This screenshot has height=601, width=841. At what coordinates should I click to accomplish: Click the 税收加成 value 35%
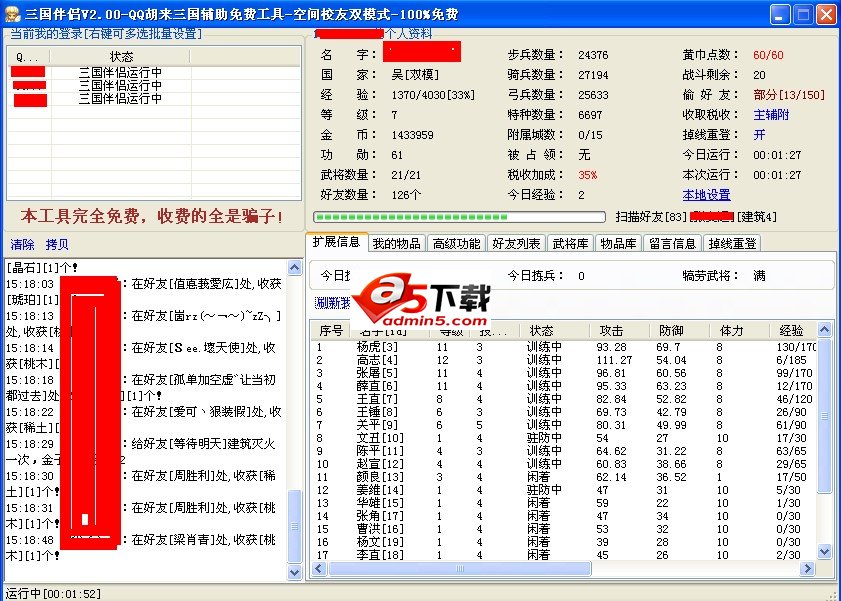click(587, 175)
